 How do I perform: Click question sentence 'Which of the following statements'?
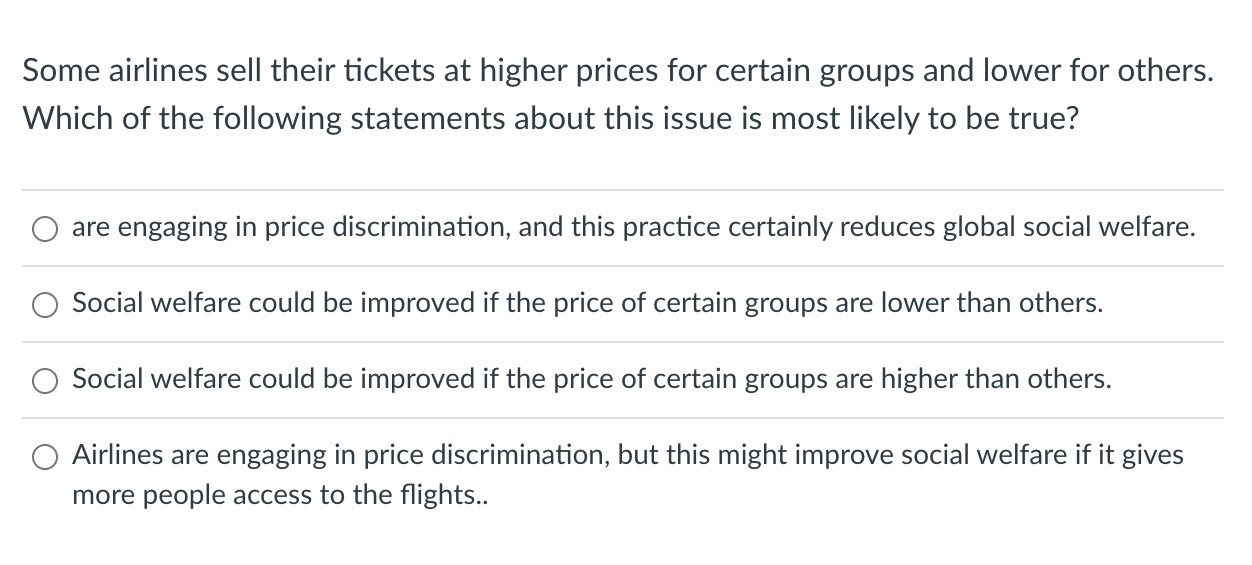(551, 118)
